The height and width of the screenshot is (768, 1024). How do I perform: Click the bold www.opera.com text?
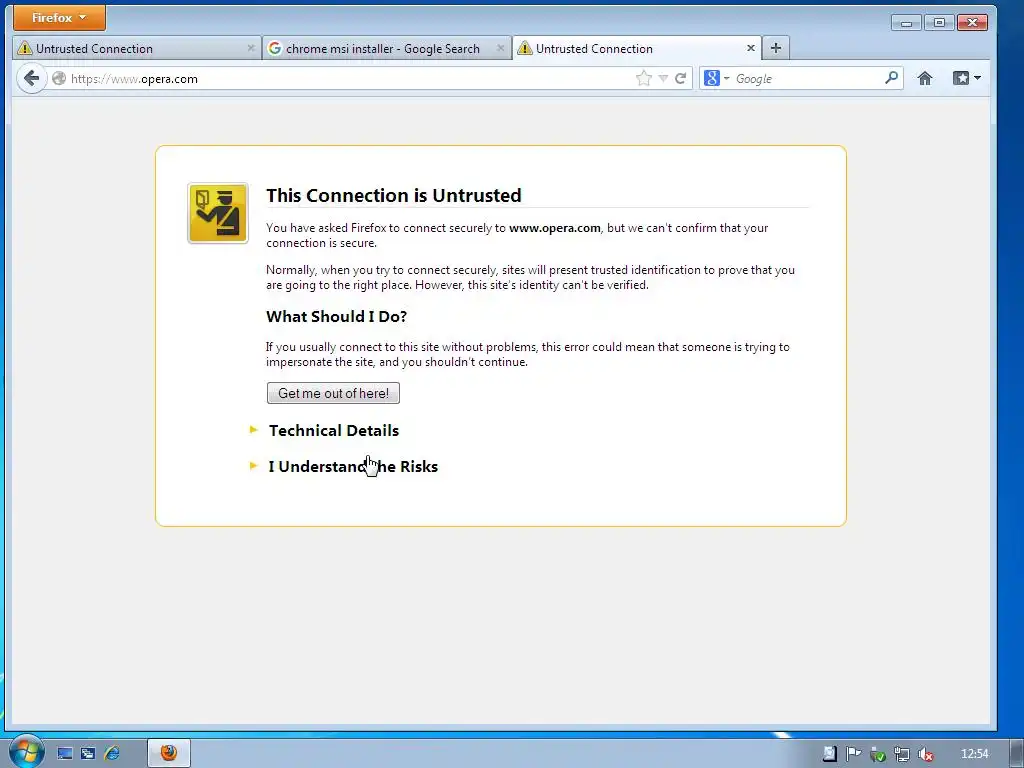pyautogui.click(x=554, y=228)
